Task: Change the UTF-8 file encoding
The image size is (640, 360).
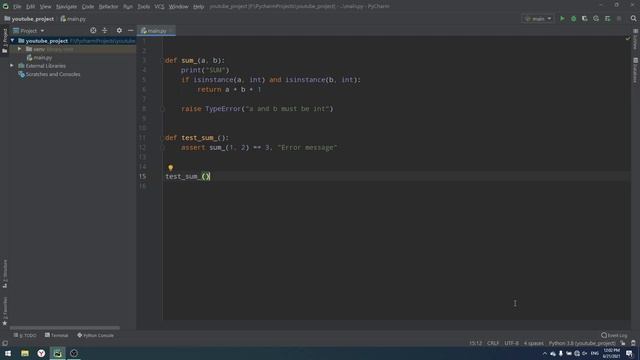Action: point(511,343)
